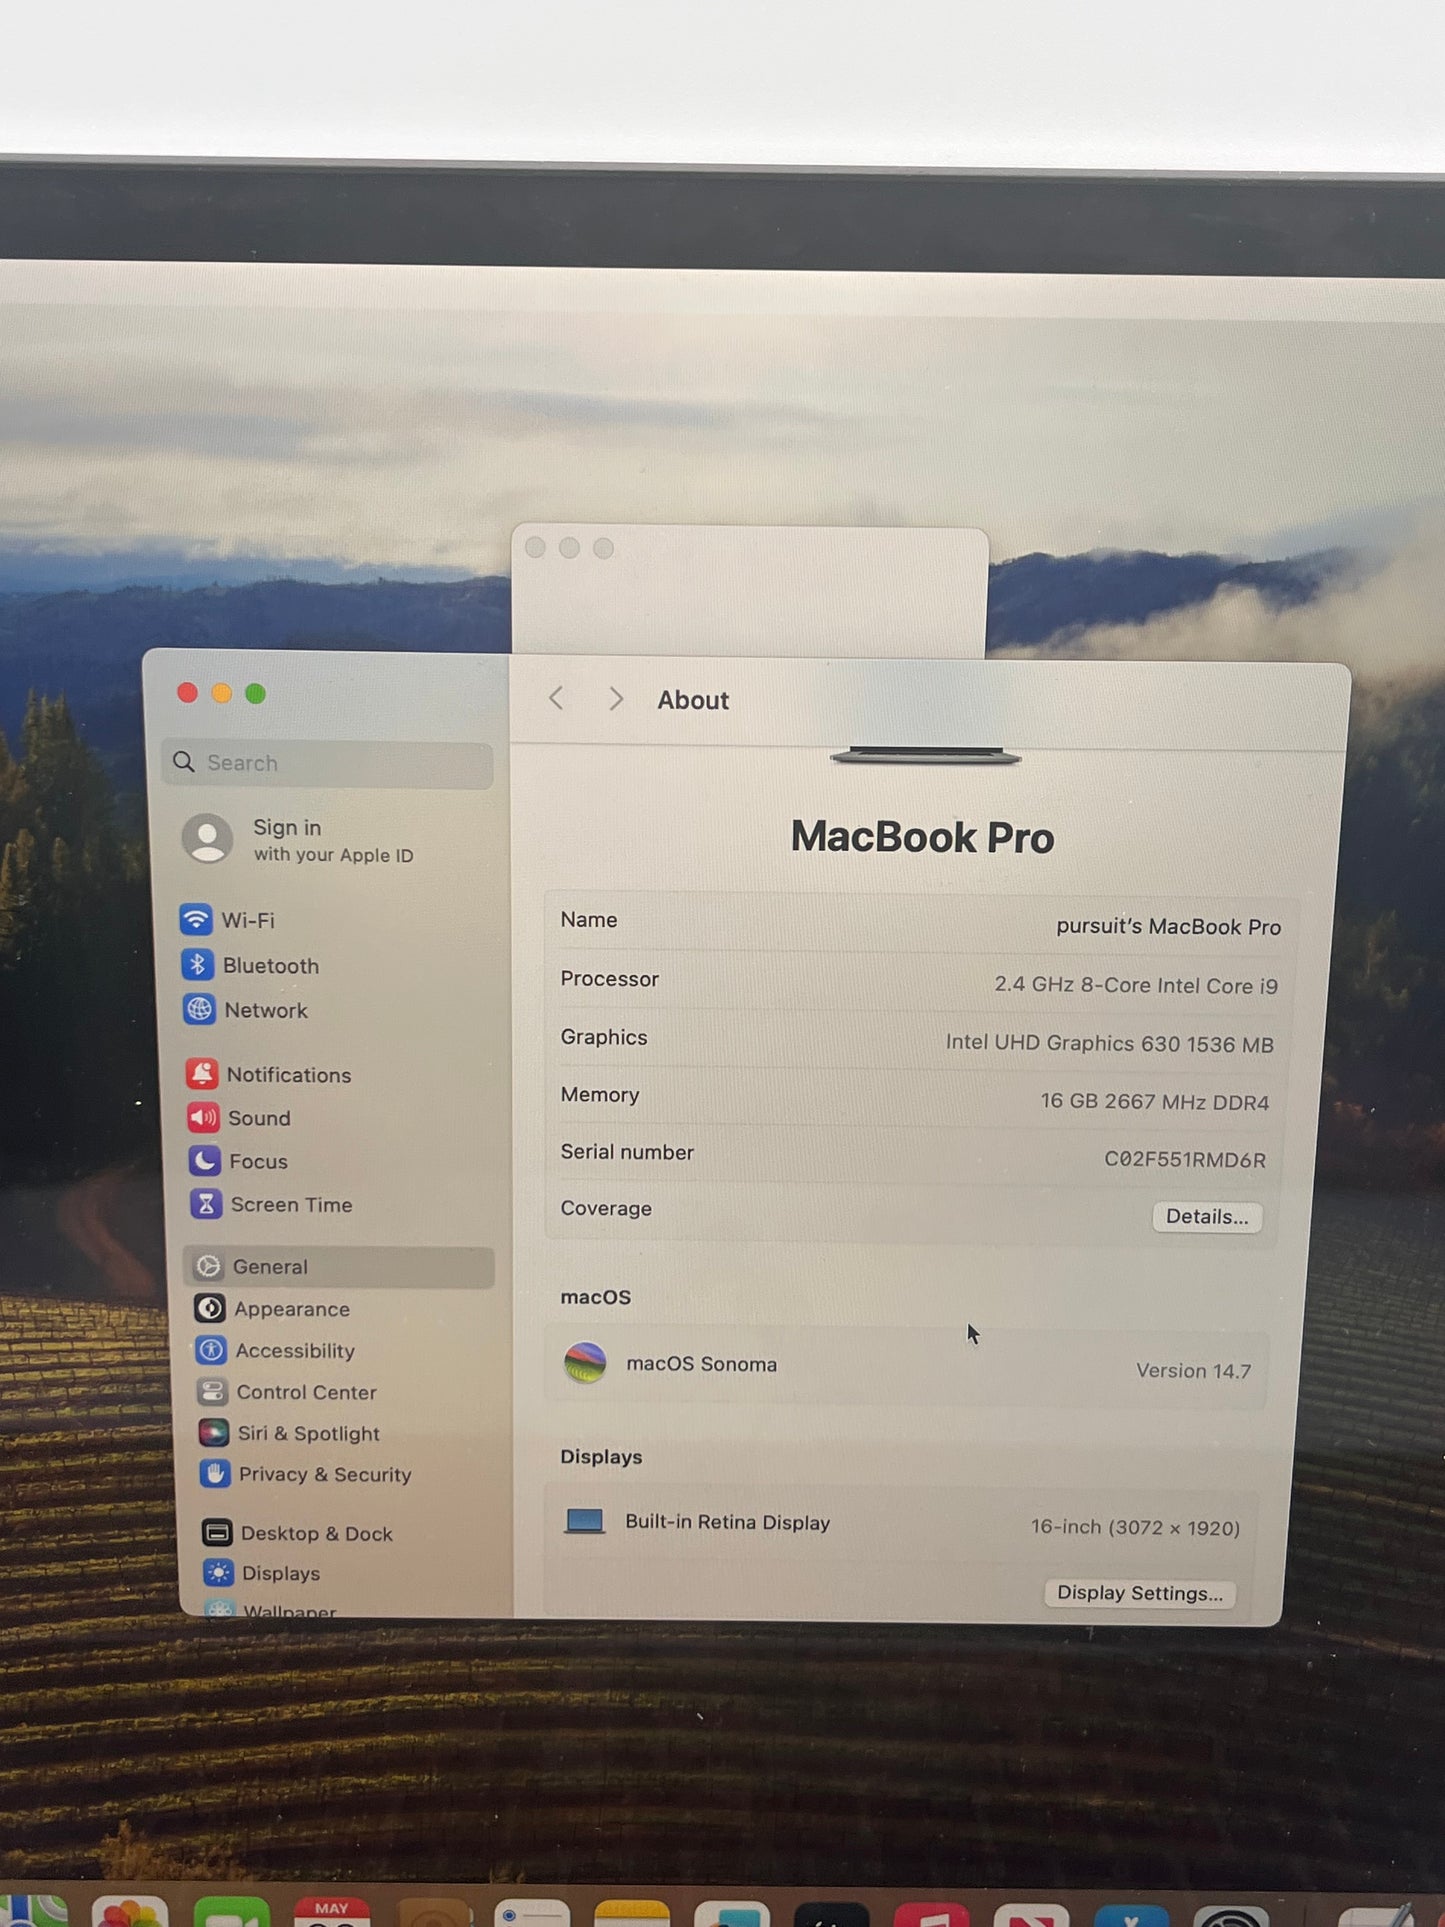Click the macOS Sonoma icon
This screenshot has width=1445, height=1927.
[585, 1363]
